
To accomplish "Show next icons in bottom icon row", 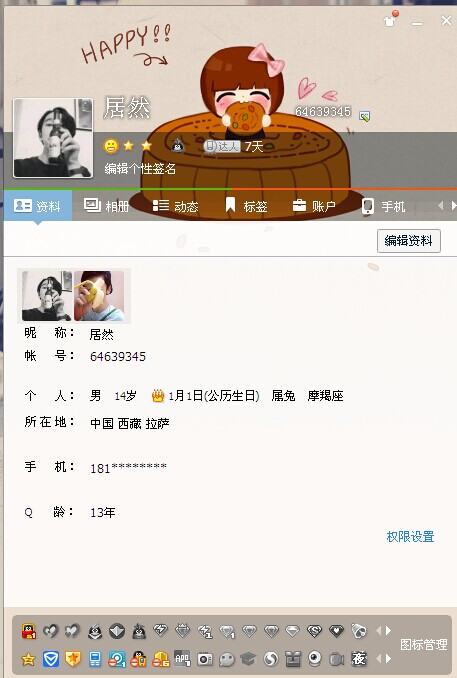I will pos(388,659).
